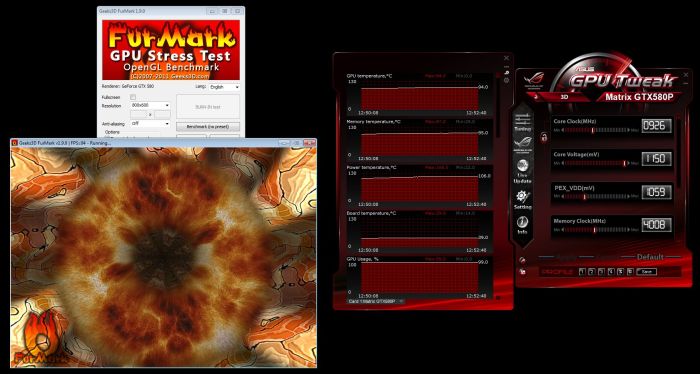The height and width of the screenshot is (374, 700).
Task: Click the Core Voltage value box 1150
Action: [657, 158]
